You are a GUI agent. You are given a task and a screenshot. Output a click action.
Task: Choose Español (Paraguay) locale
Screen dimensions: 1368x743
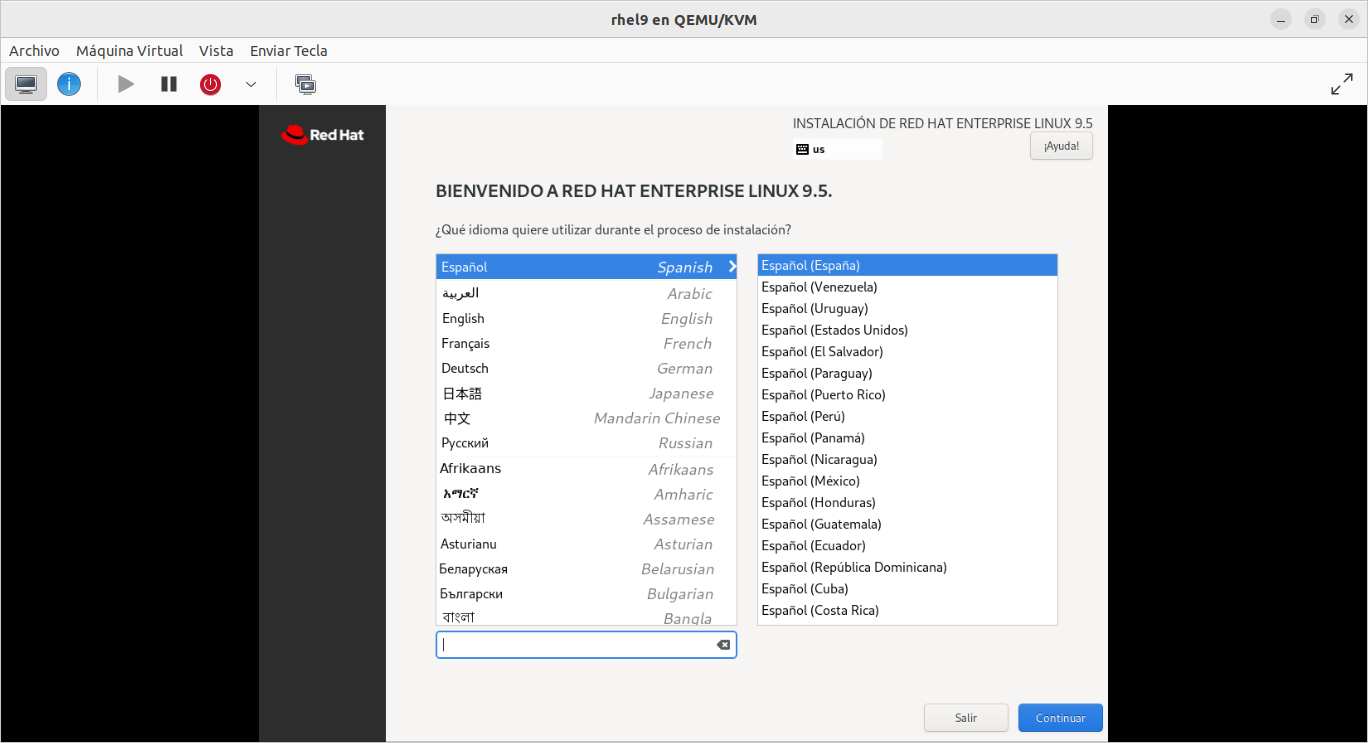pyautogui.click(x=907, y=373)
